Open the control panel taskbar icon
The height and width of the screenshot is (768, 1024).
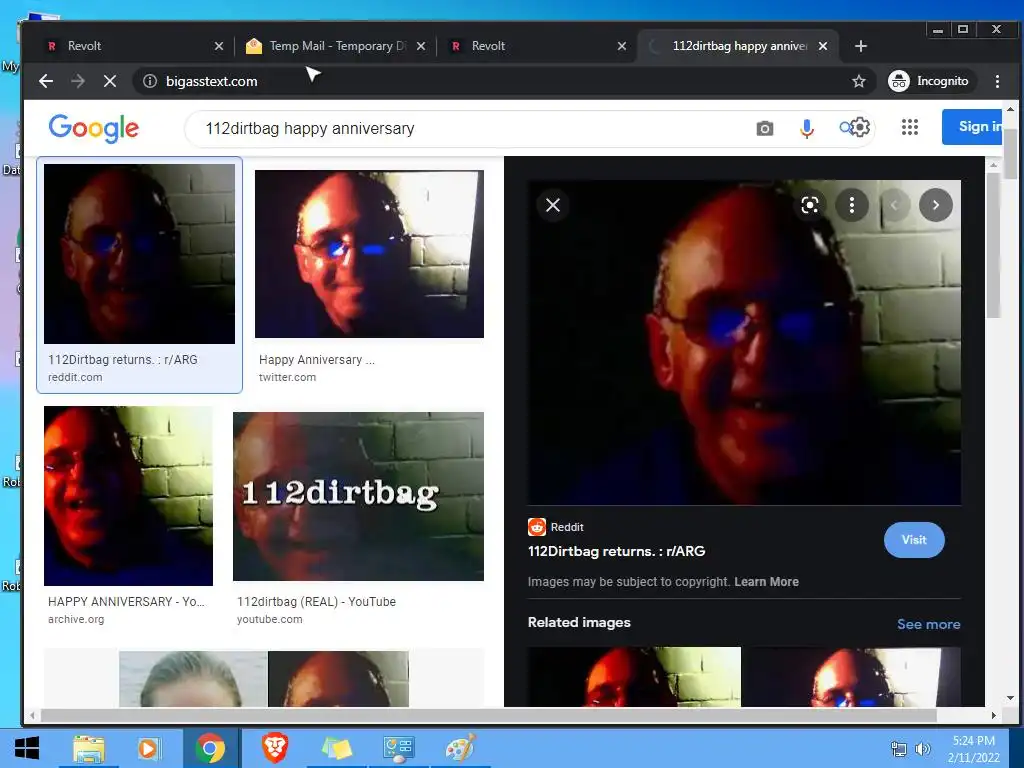click(398, 748)
